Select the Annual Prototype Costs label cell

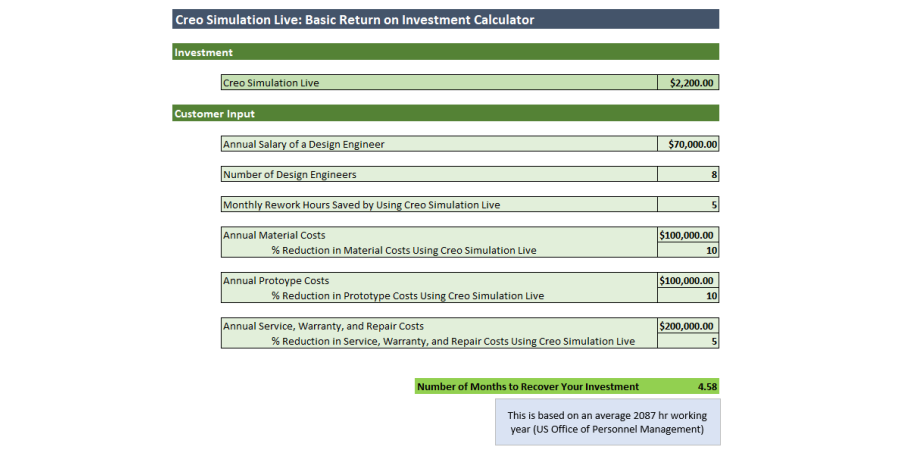click(x=276, y=281)
